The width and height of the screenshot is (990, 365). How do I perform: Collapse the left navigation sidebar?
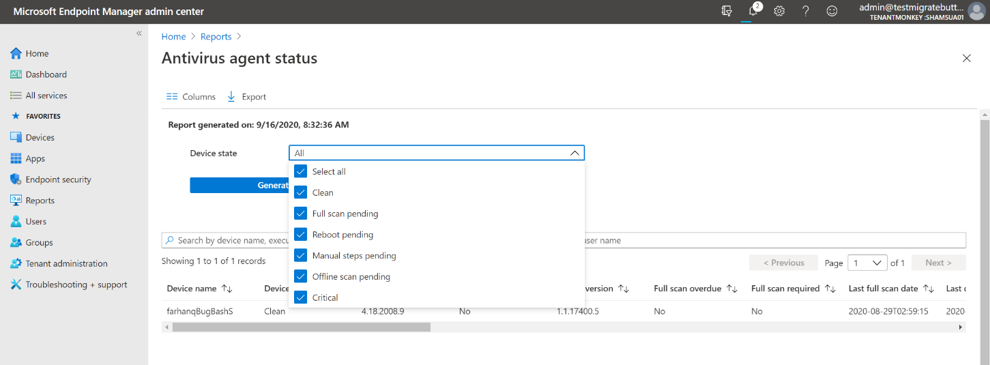click(x=139, y=33)
